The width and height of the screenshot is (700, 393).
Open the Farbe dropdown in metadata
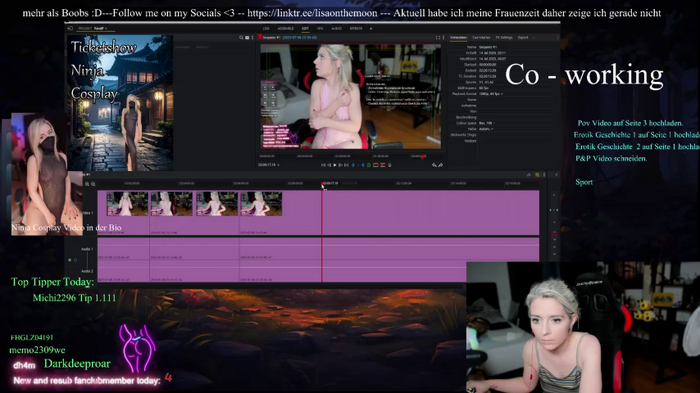(x=486, y=129)
